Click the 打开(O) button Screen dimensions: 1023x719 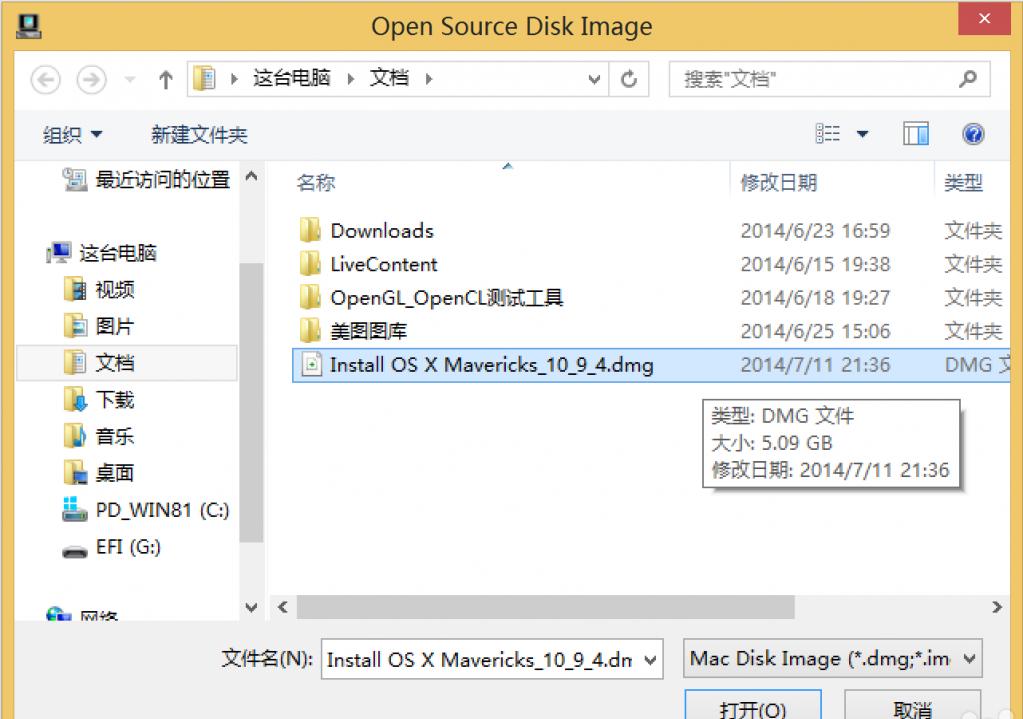point(753,706)
